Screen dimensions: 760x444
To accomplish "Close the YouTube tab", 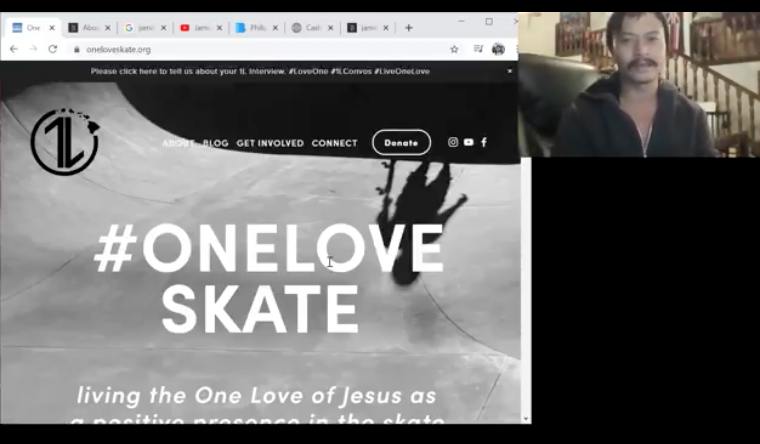I will pos(219,28).
